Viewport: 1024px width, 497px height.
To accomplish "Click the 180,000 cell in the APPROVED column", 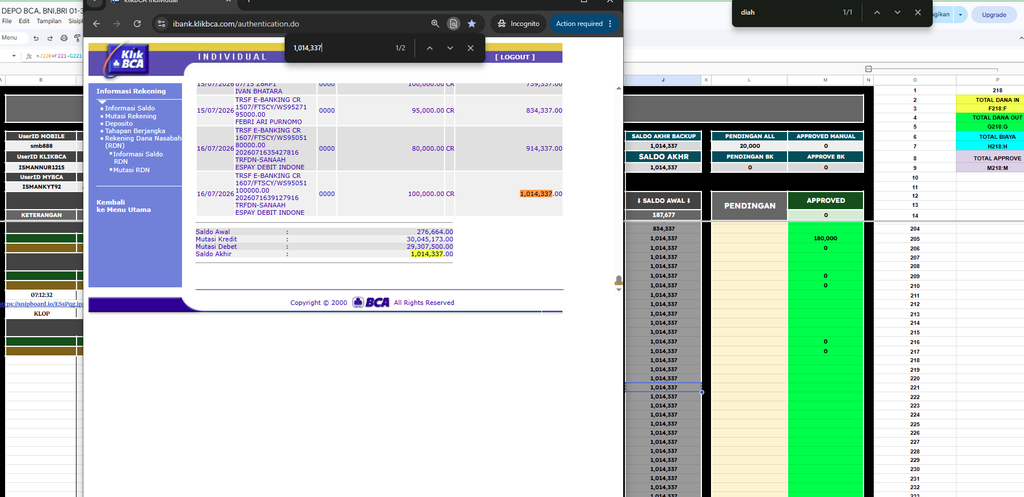I will pos(825,238).
